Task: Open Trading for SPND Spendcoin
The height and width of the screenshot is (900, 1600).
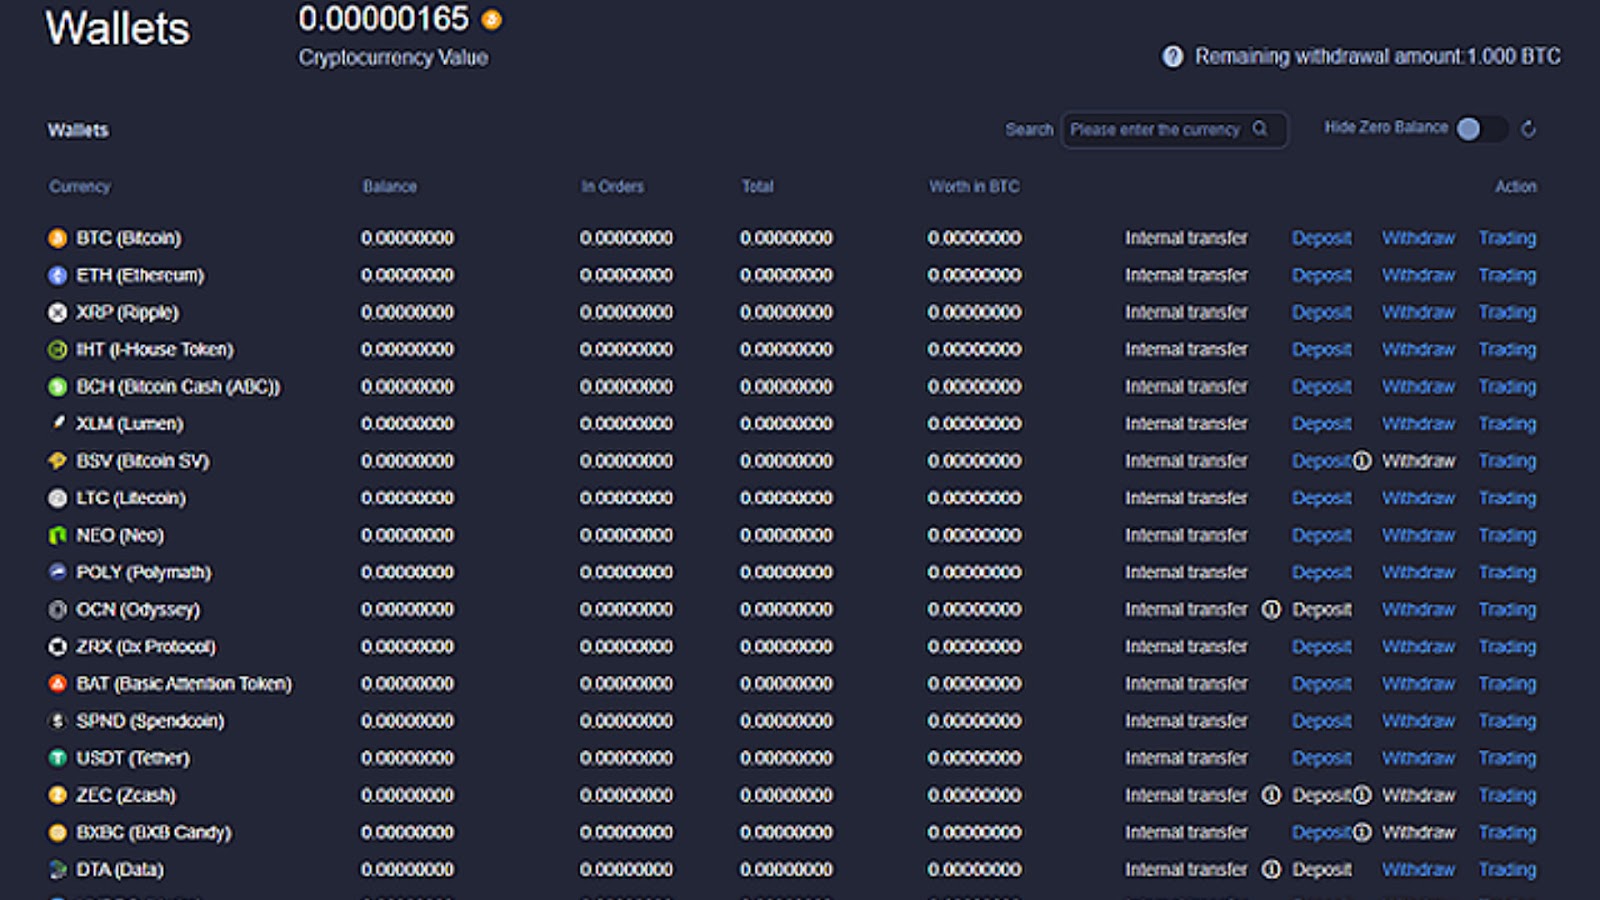Action: 1507,721
